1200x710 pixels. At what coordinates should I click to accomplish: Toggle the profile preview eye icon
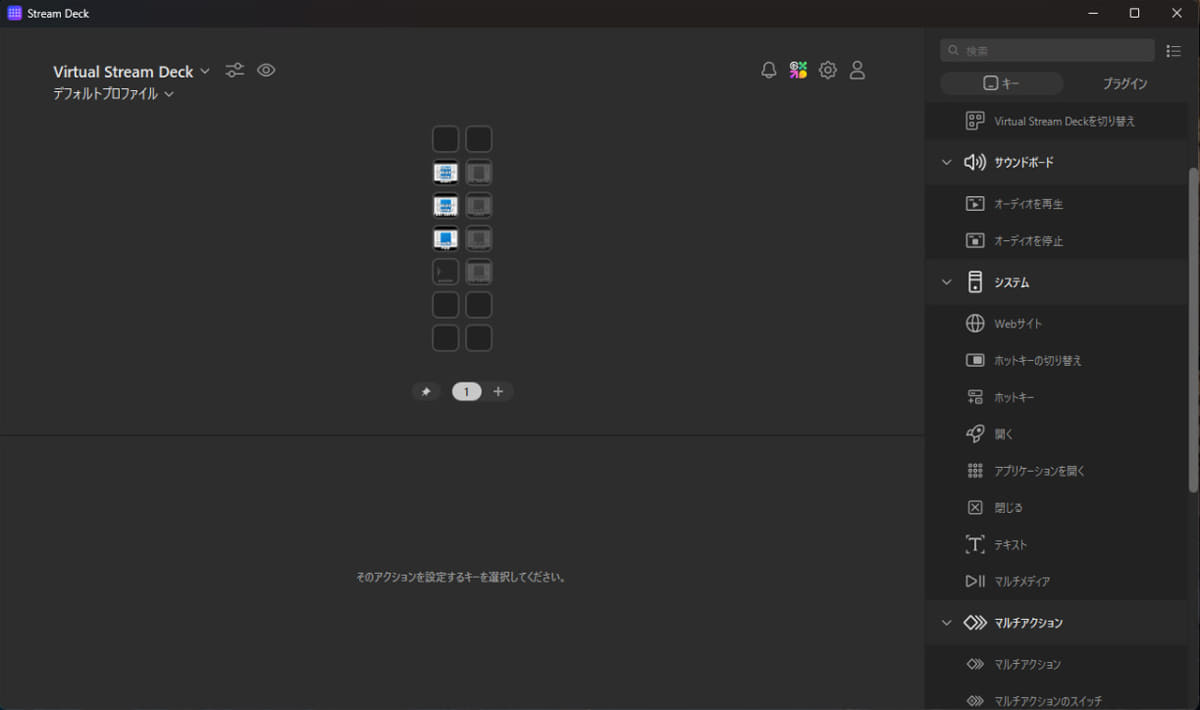pyautogui.click(x=265, y=70)
